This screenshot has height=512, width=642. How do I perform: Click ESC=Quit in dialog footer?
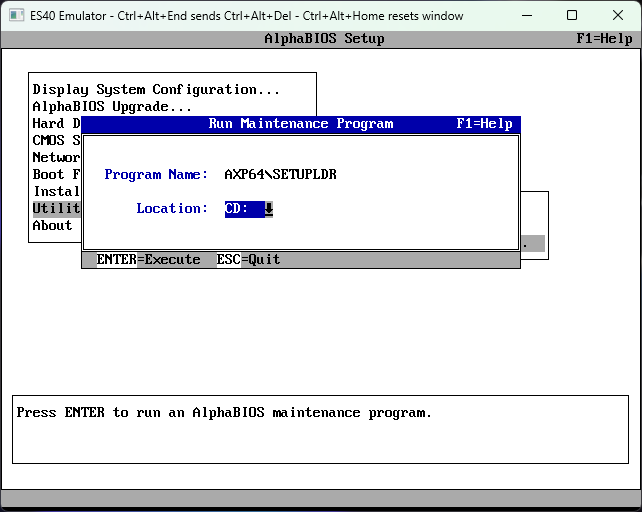coord(248,260)
